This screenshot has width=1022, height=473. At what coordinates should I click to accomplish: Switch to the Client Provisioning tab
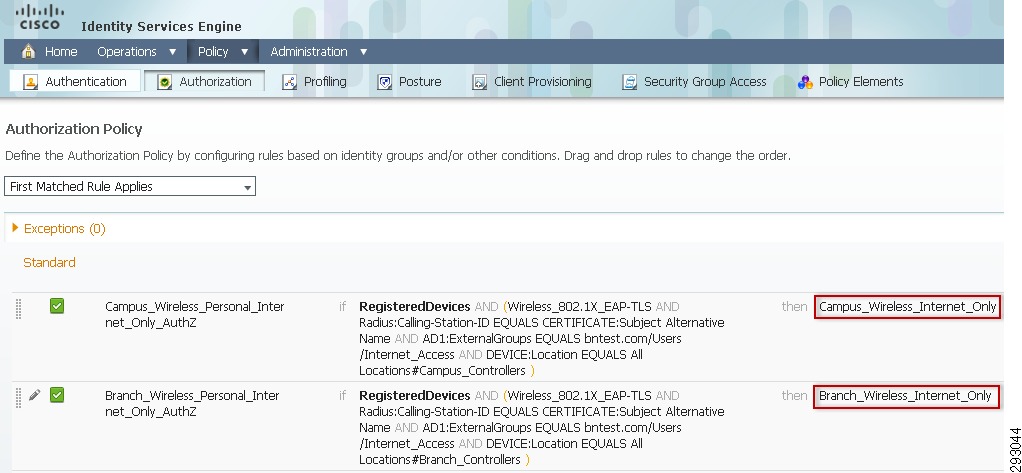(532, 81)
